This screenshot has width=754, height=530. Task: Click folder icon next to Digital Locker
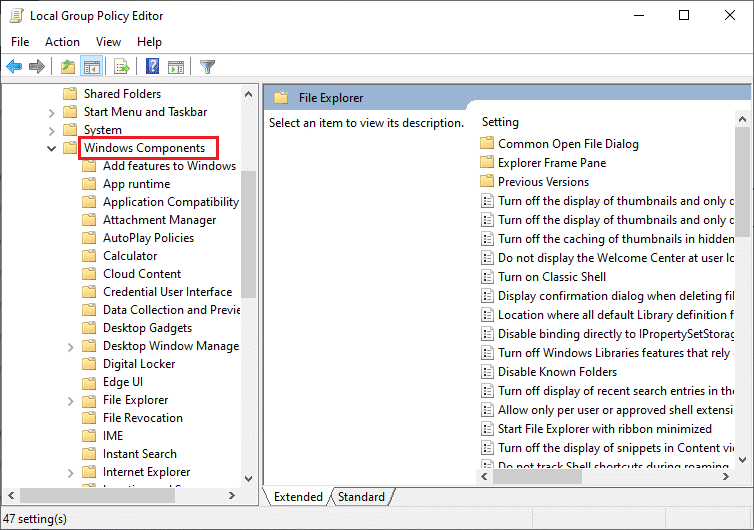89,364
